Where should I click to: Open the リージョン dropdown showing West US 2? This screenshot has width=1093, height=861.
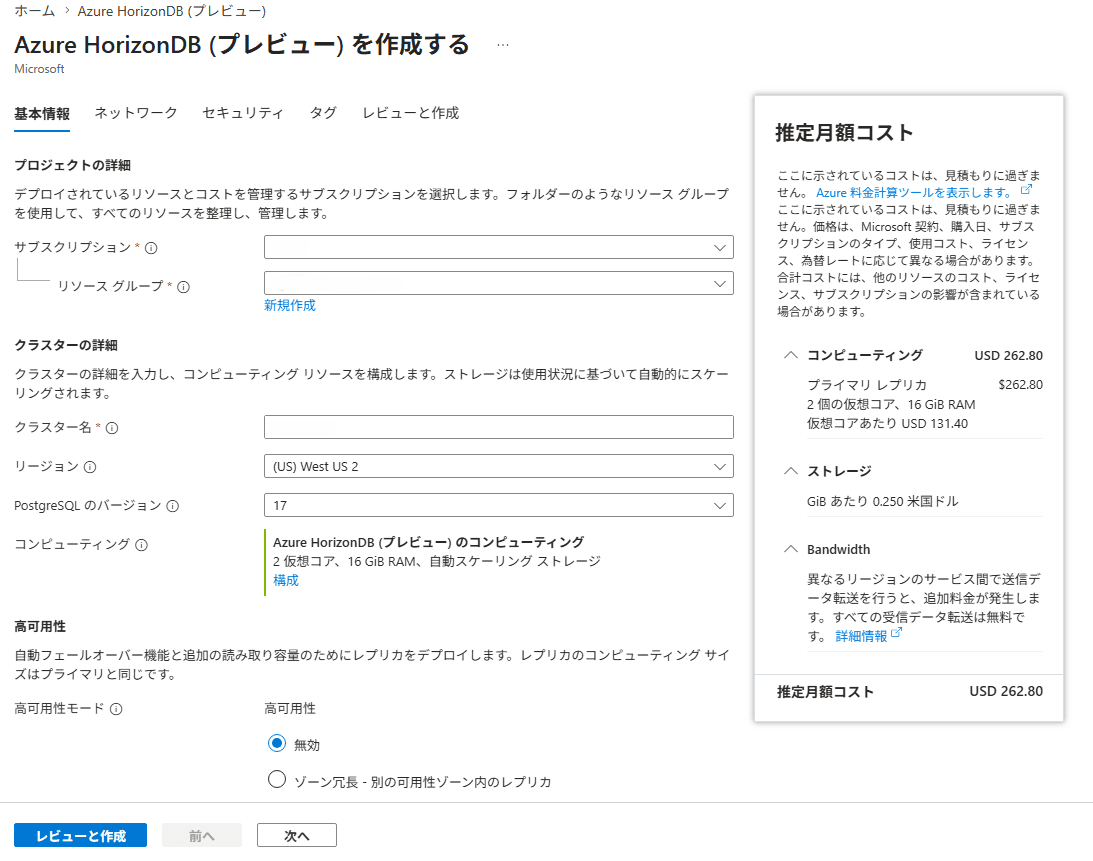[498, 466]
